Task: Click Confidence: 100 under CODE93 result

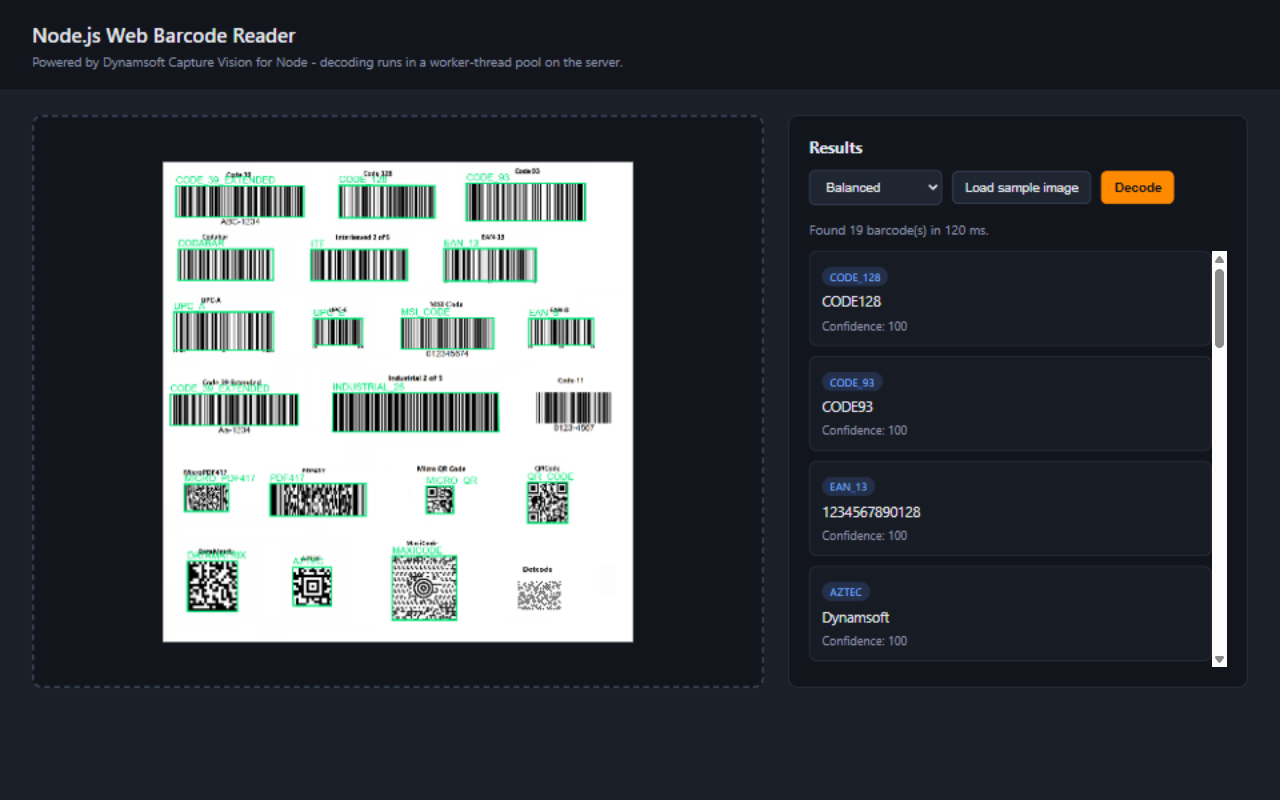Action: pos(864,430)
